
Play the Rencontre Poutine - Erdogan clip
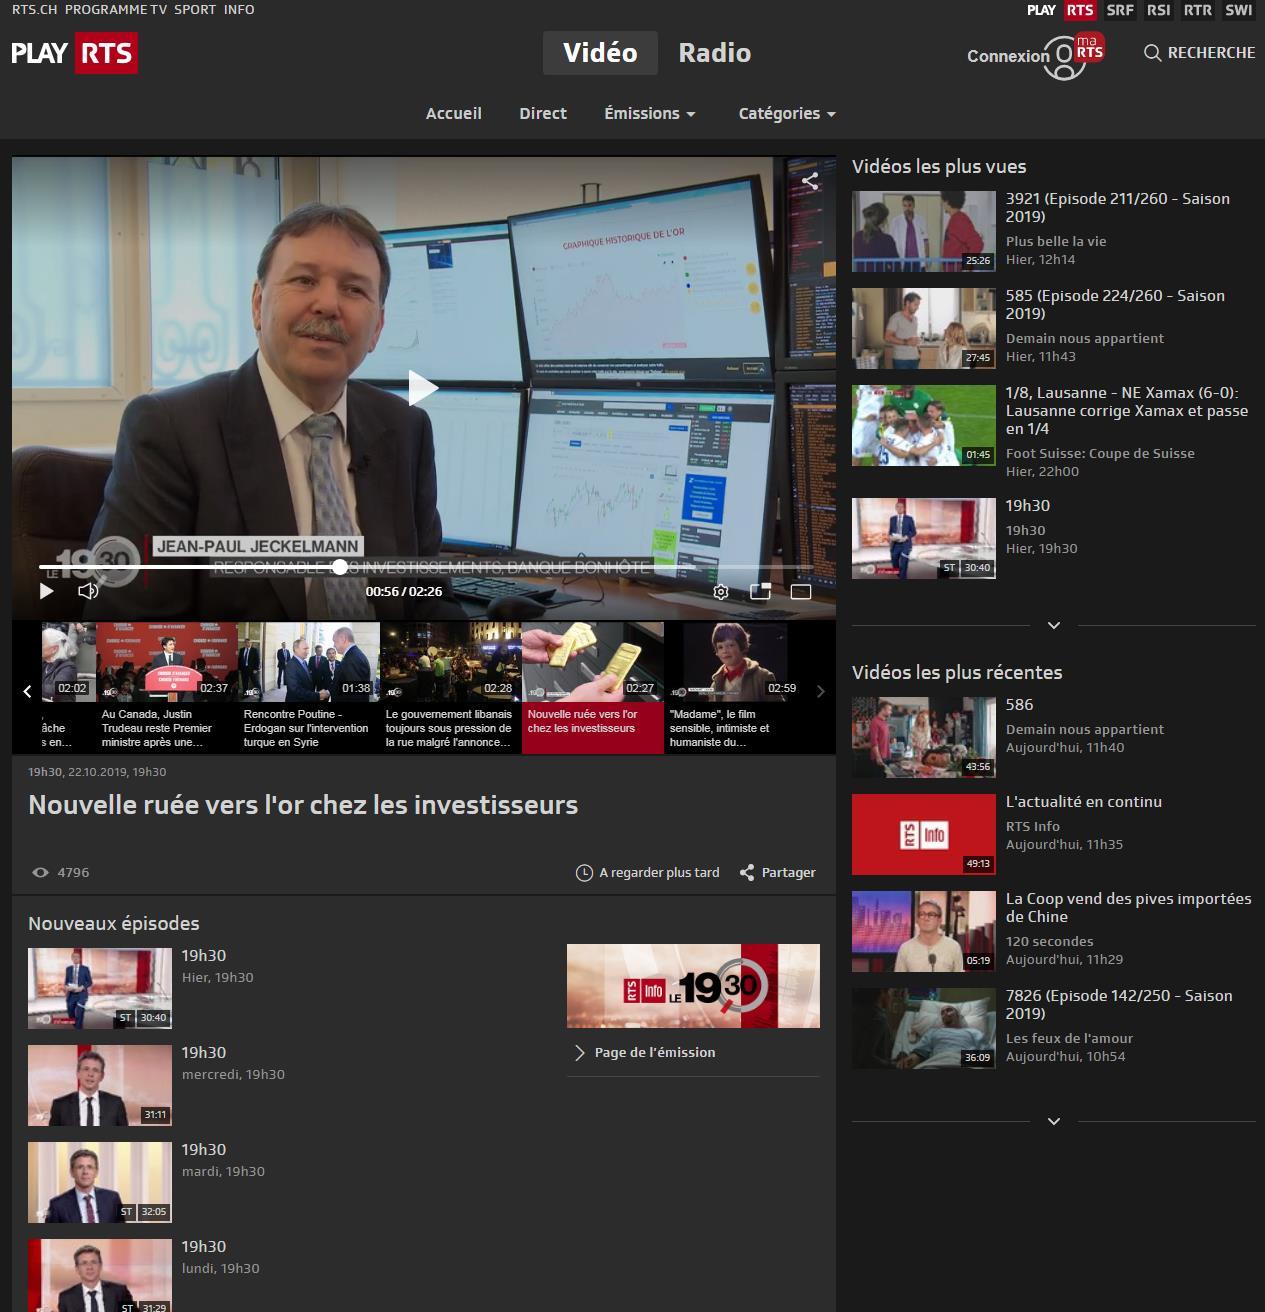coord(309,688)
